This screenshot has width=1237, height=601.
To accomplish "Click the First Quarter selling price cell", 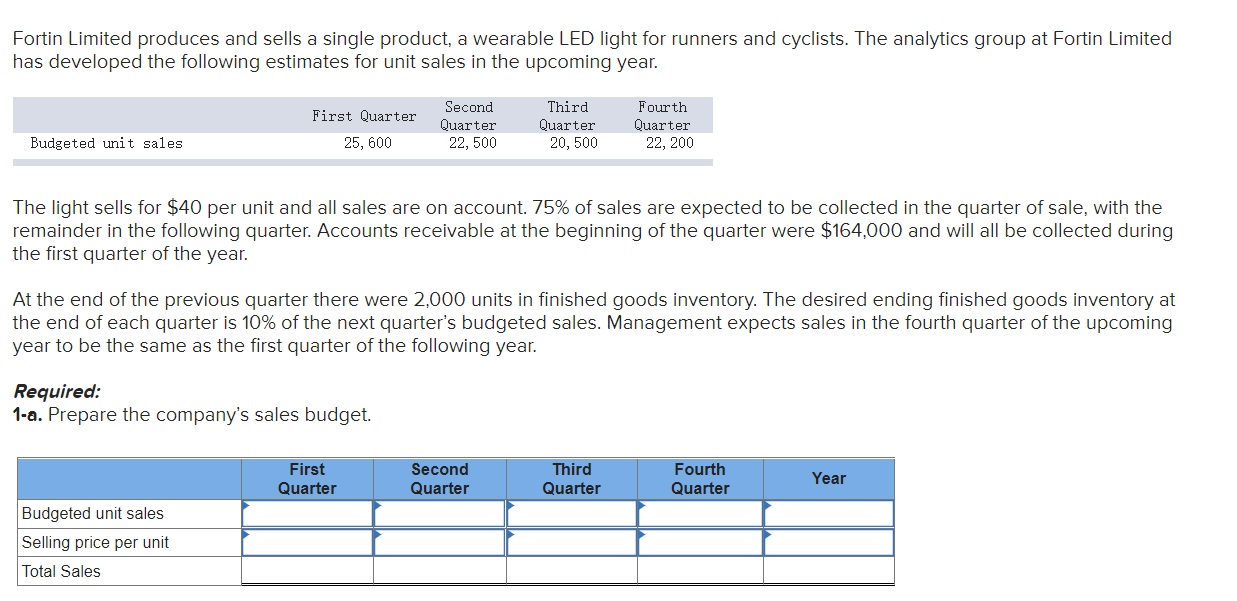I will 307,542.
